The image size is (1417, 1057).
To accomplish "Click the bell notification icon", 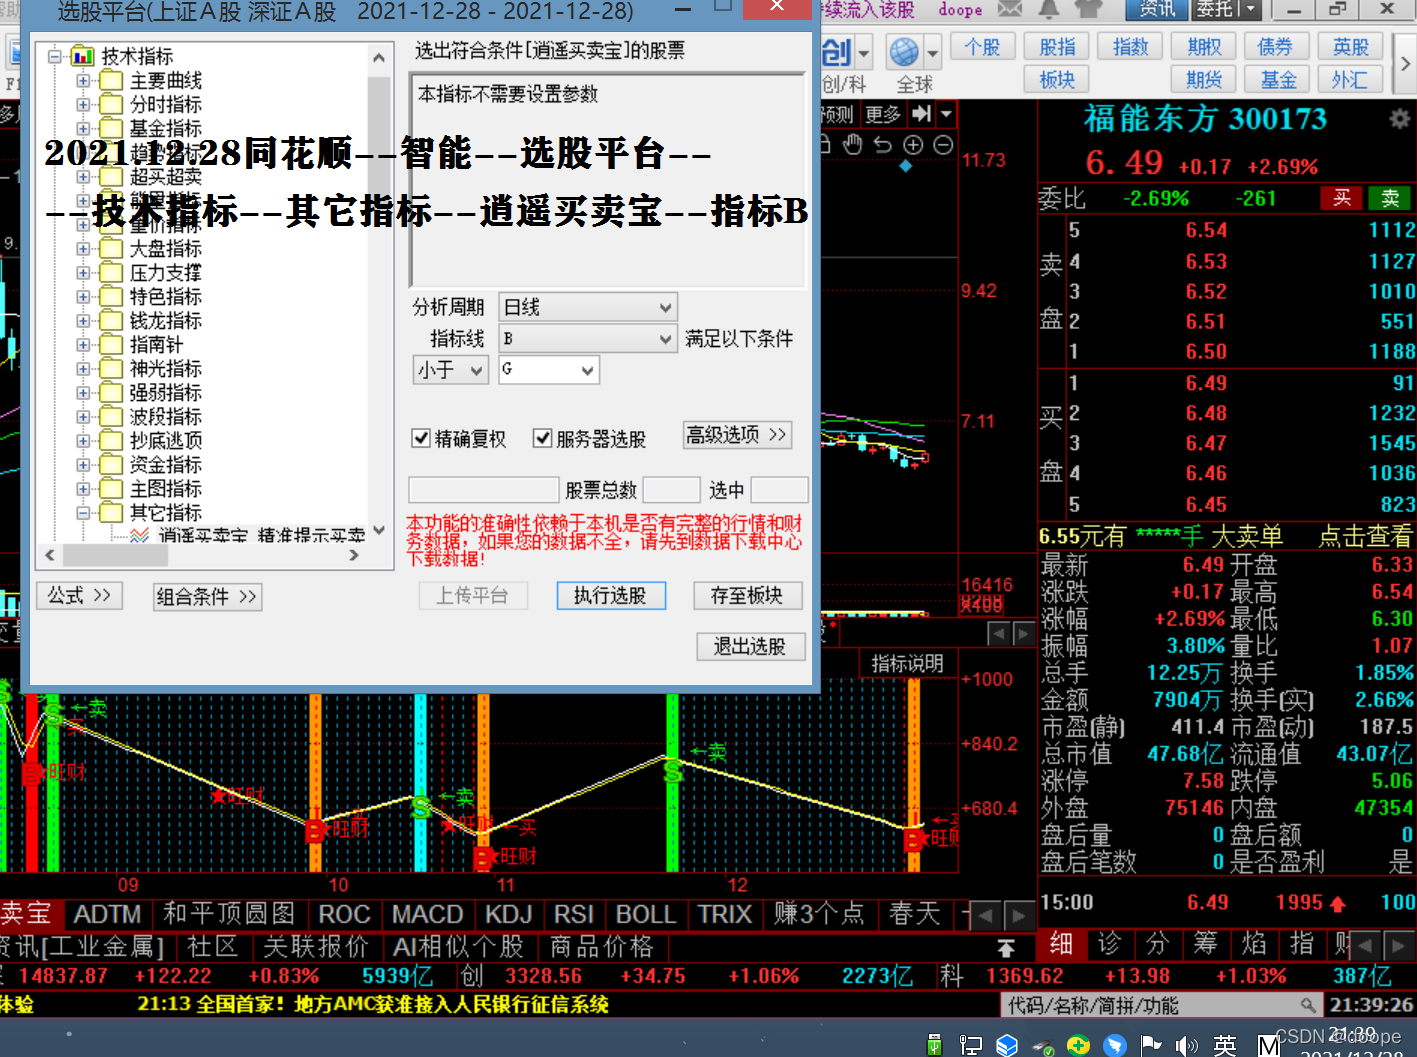I will [x=1049, y=9].
